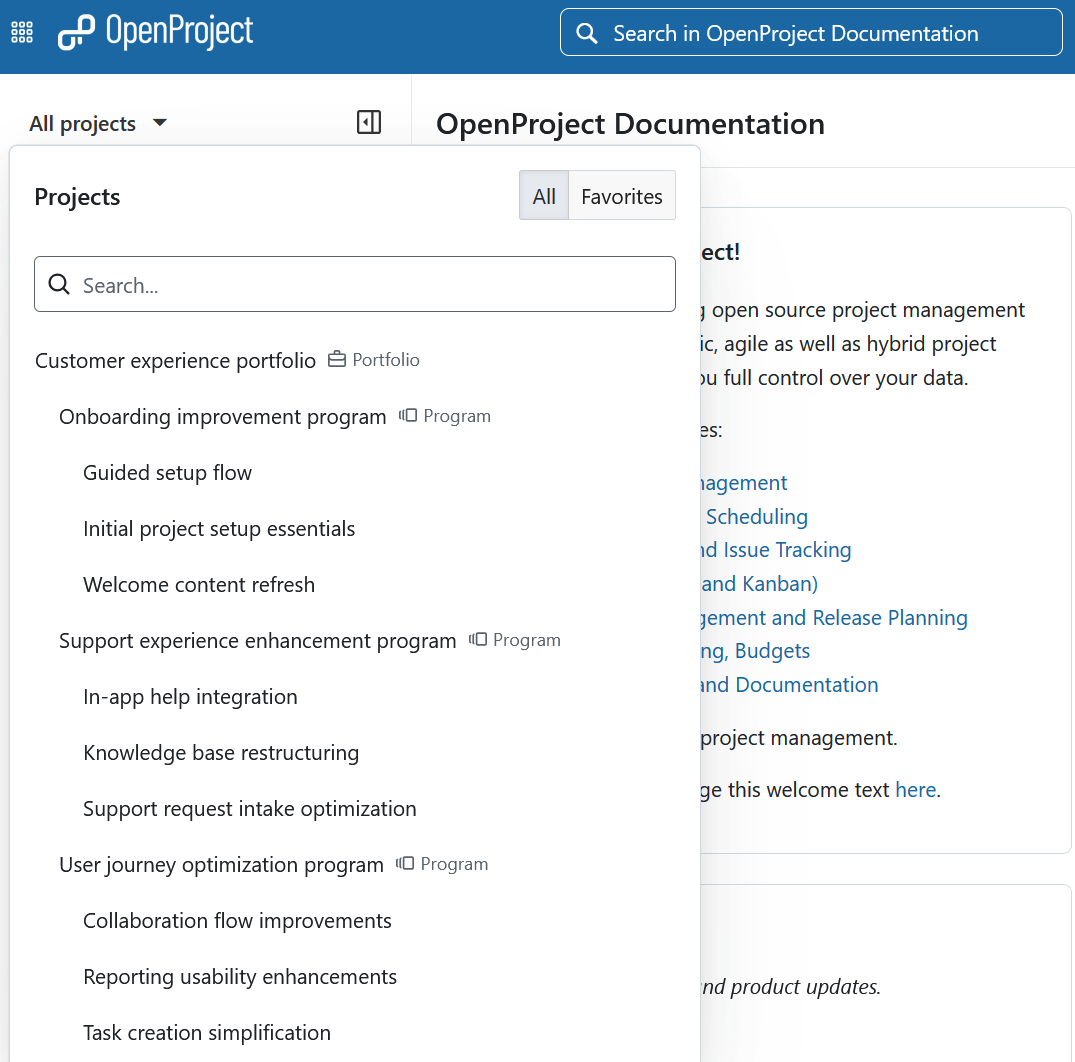Click the 'here' welcome text link
This screenshot has width=1075, height=1062.
coord(915,790)
